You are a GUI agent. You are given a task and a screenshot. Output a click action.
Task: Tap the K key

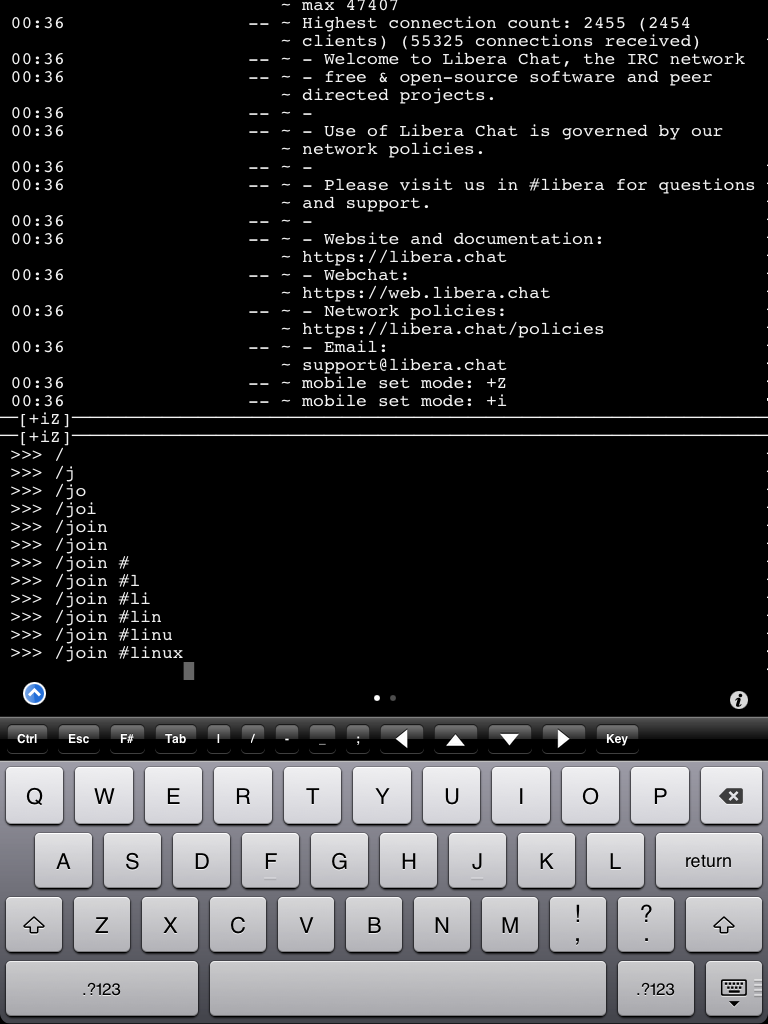coord(547,860)
